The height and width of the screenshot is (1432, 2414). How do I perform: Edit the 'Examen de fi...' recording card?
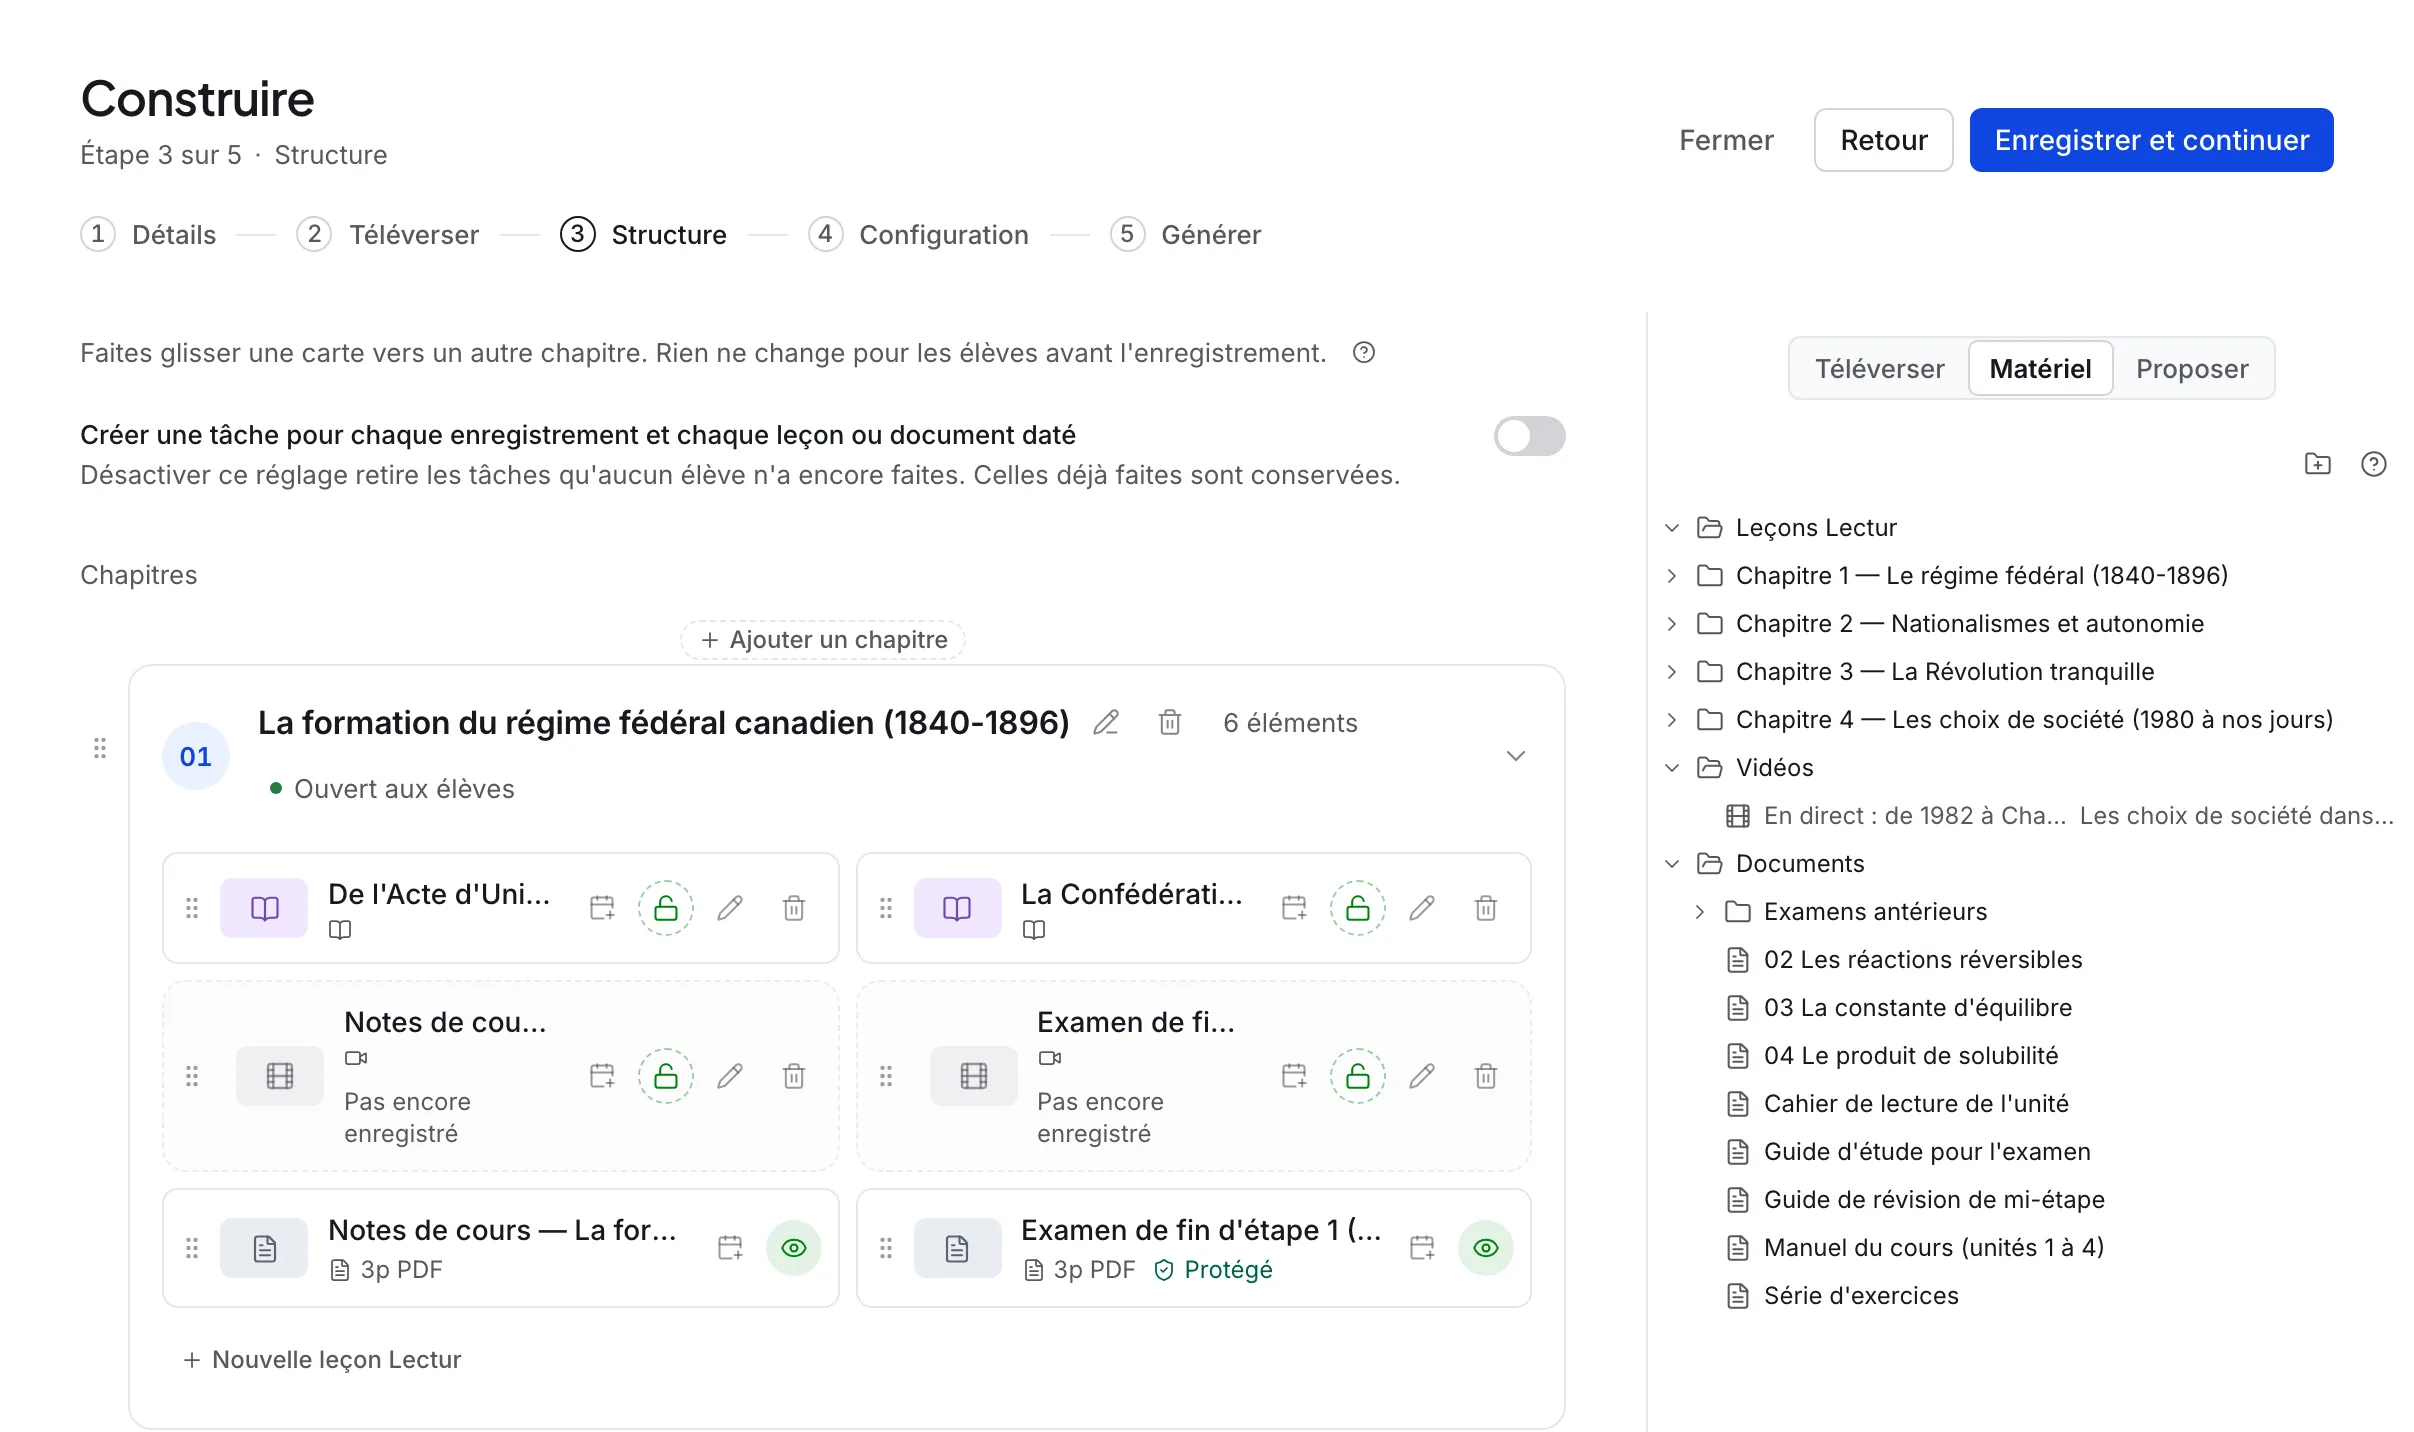point(1422,1076)
